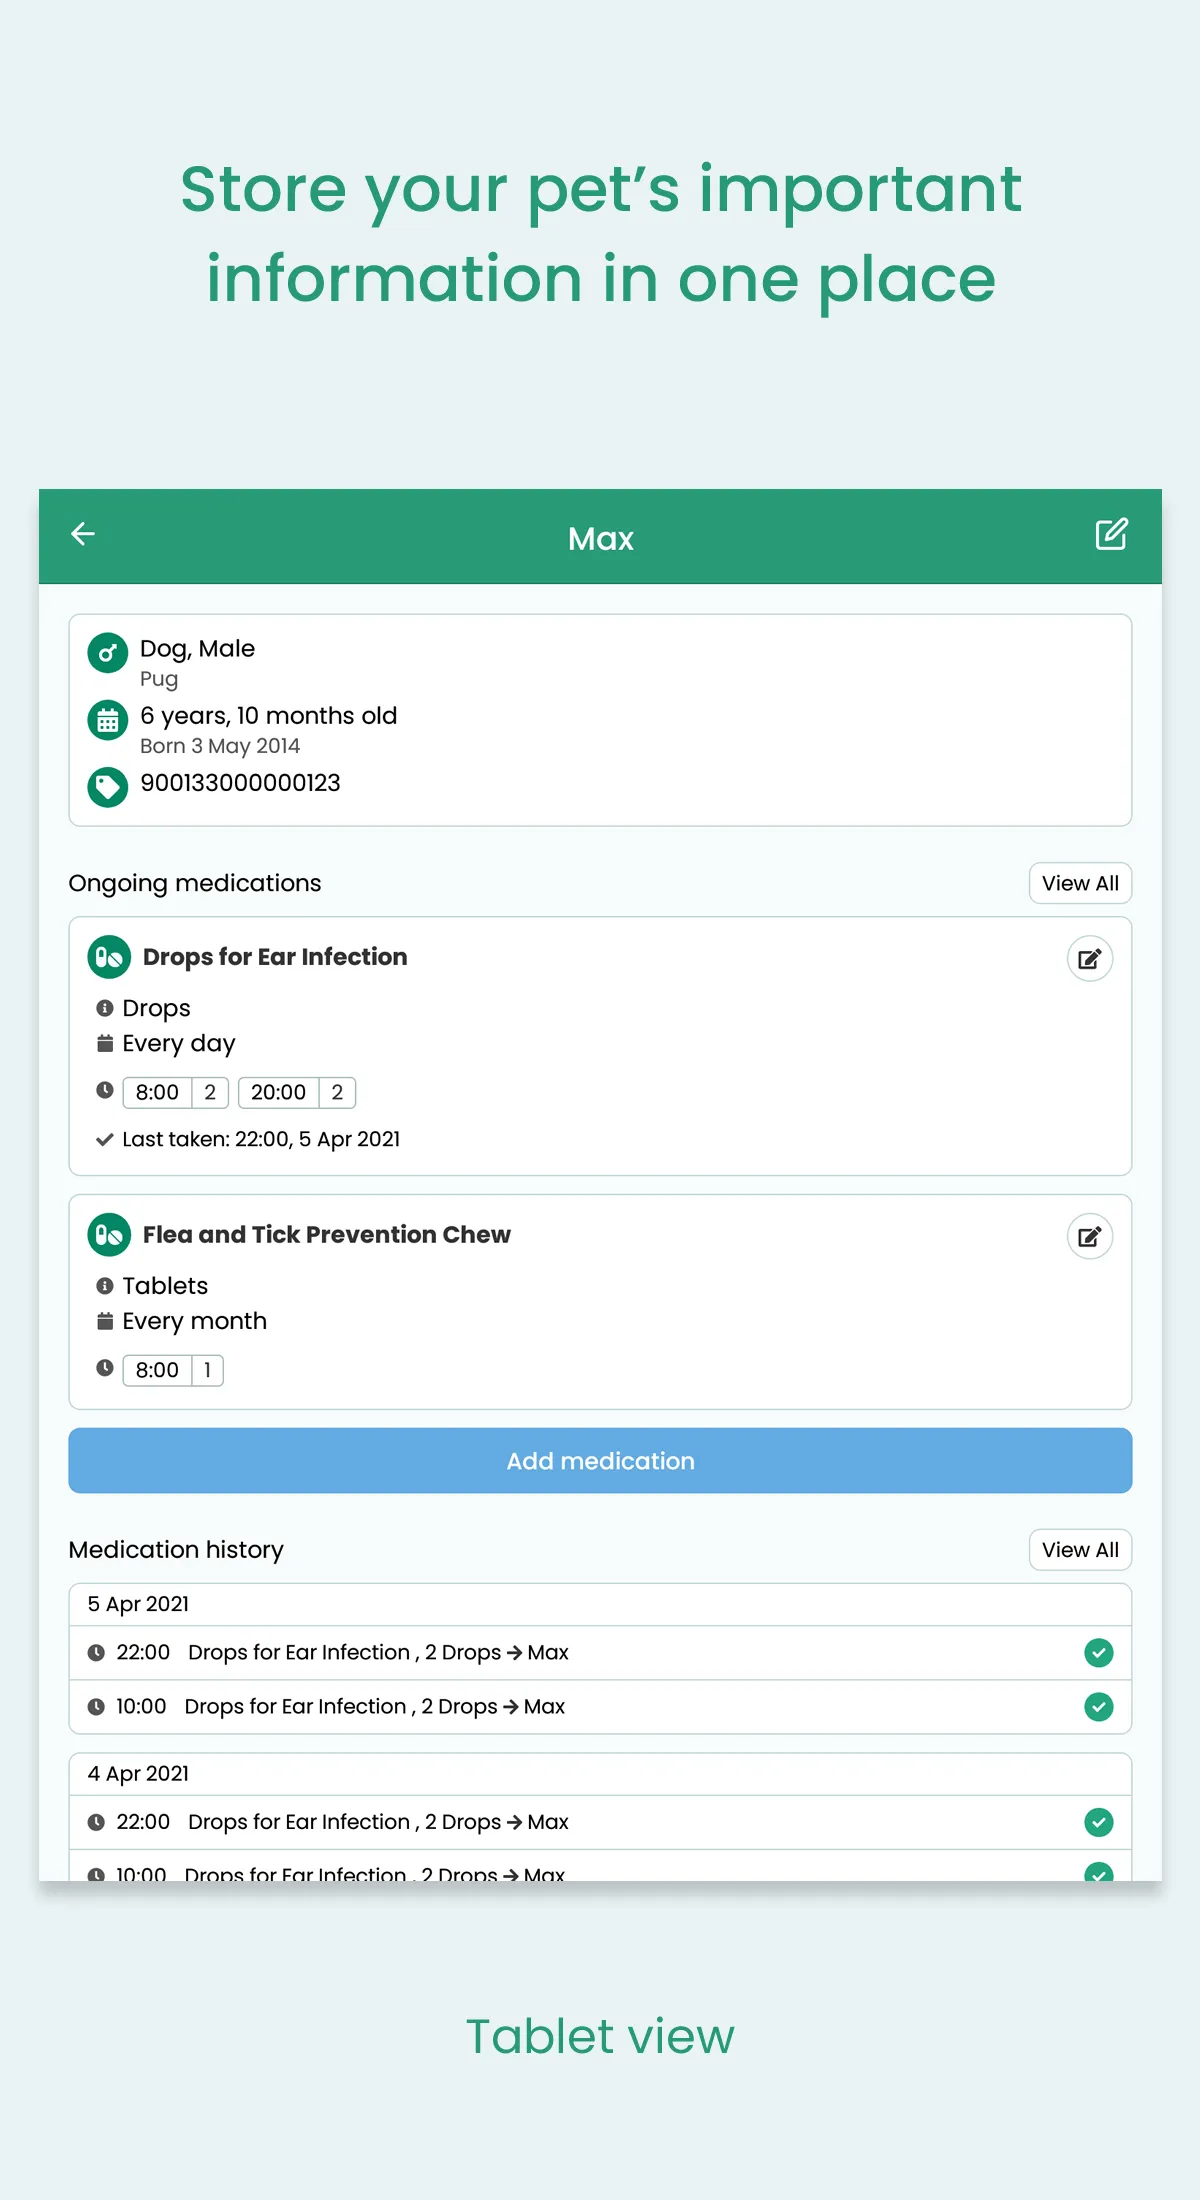1200x2200 pixels.
Task: Click the clock icon beside the 8:00 and 20:00 doses
Action: [x=105, y=1090]
